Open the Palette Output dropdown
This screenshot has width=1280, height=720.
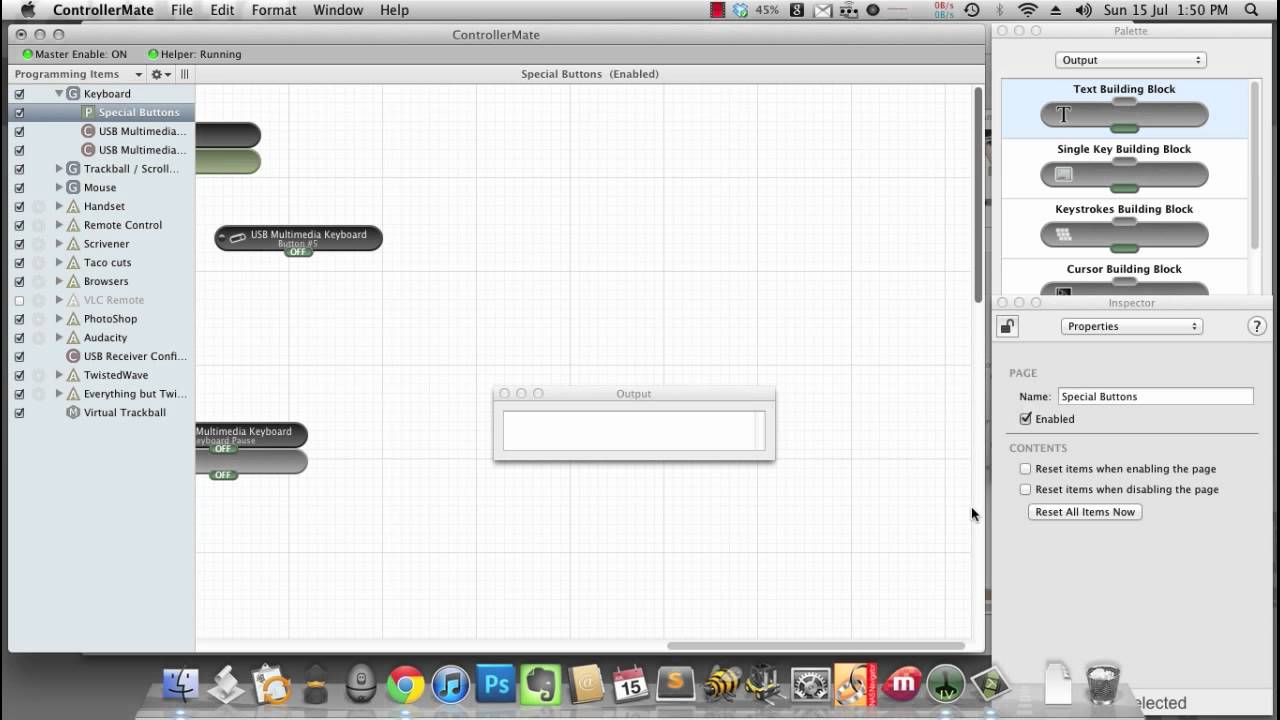(x=1130, y=60)
